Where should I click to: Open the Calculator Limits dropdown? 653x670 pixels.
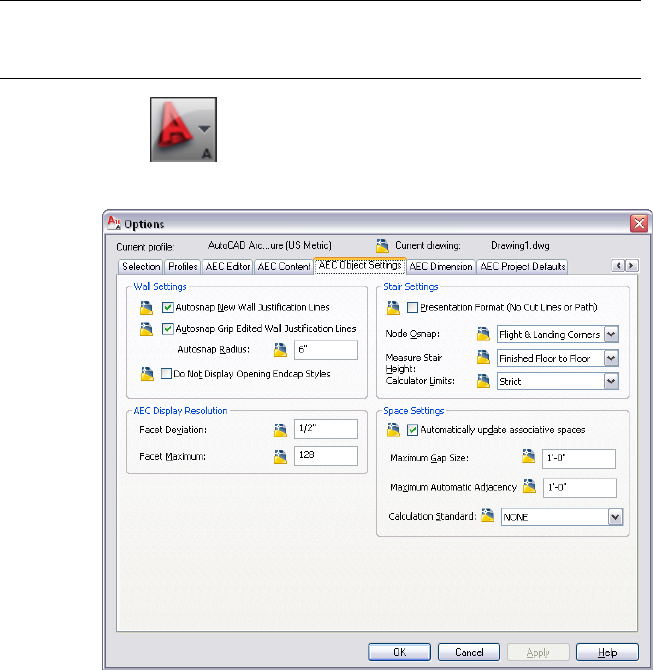pos(612,381)
